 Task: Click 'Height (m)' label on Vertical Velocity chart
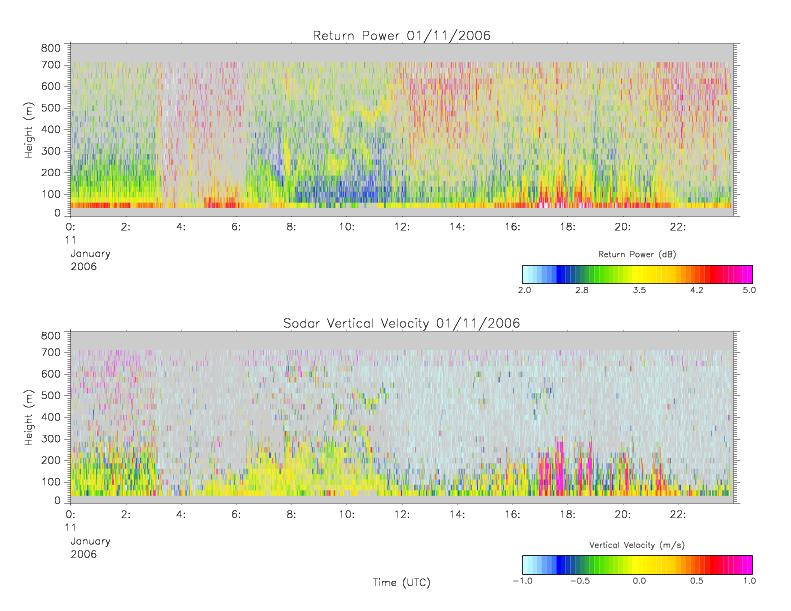[29, 417]
